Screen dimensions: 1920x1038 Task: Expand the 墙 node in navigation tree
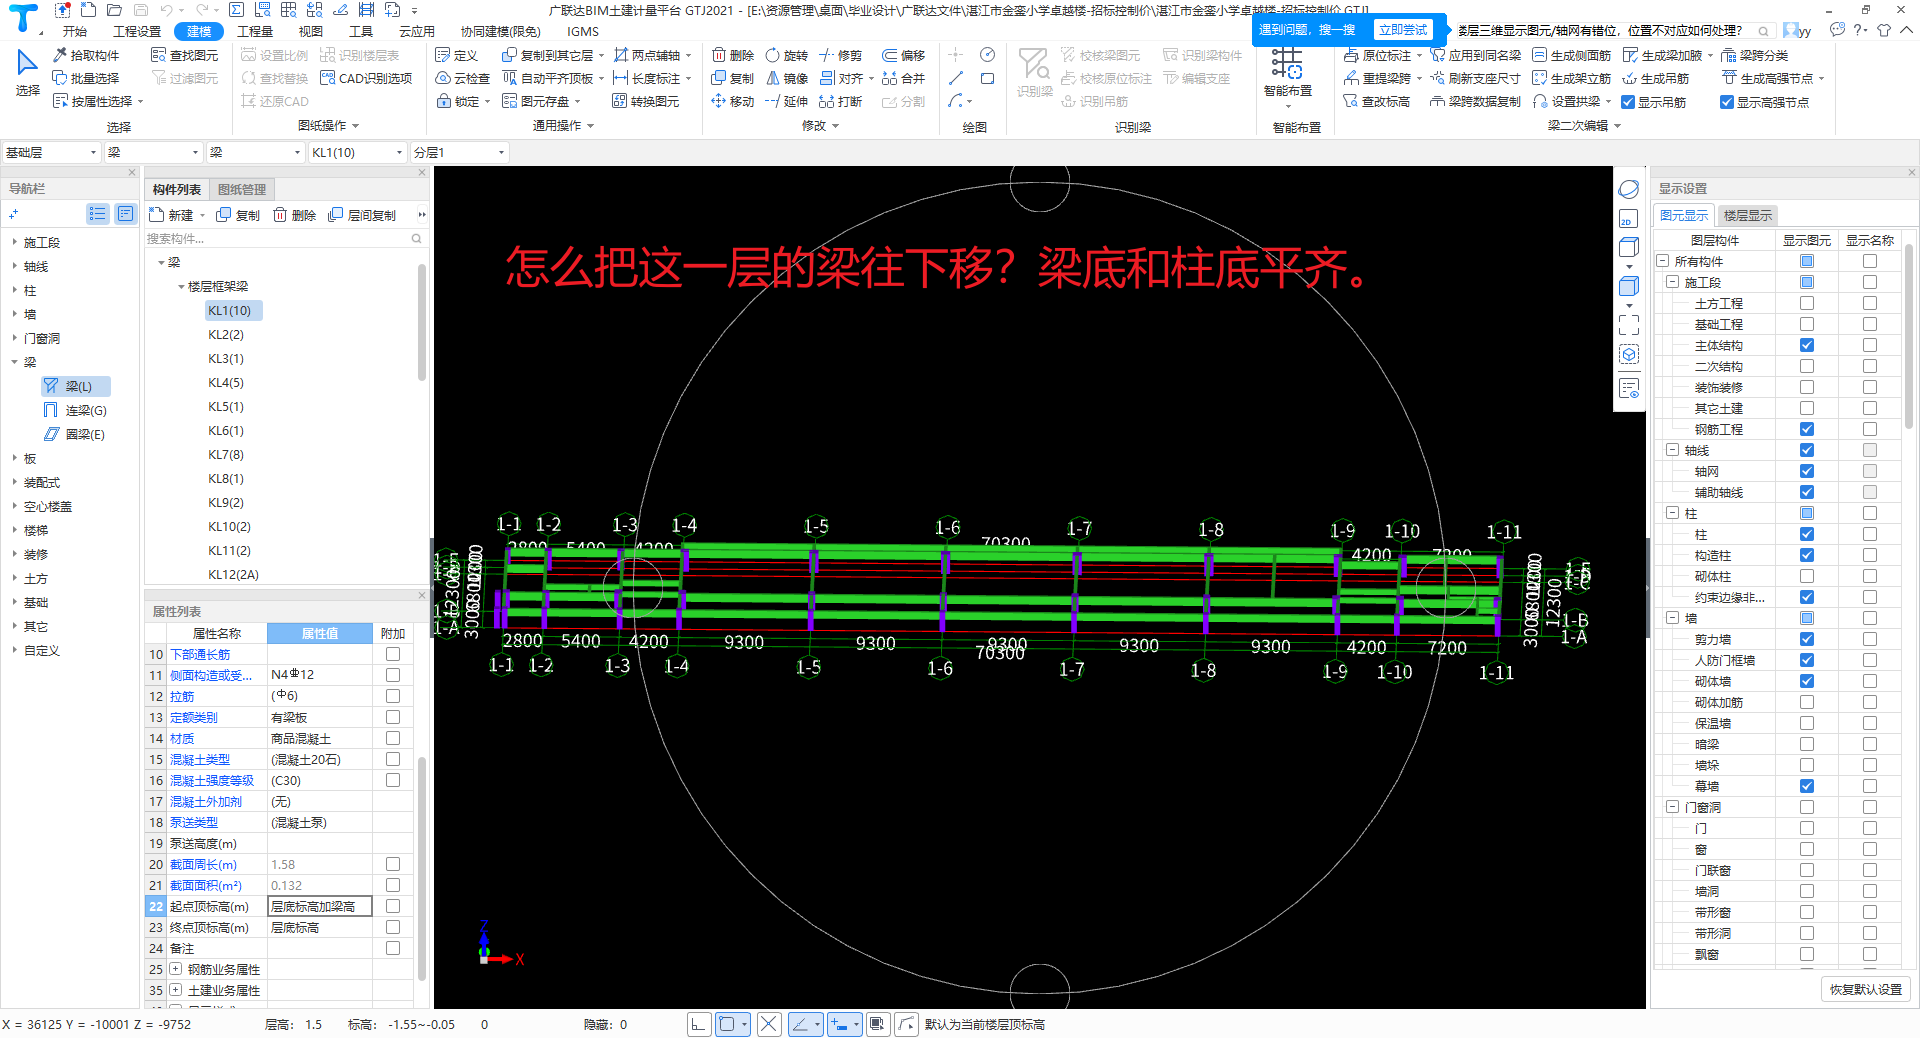[14, 314]
